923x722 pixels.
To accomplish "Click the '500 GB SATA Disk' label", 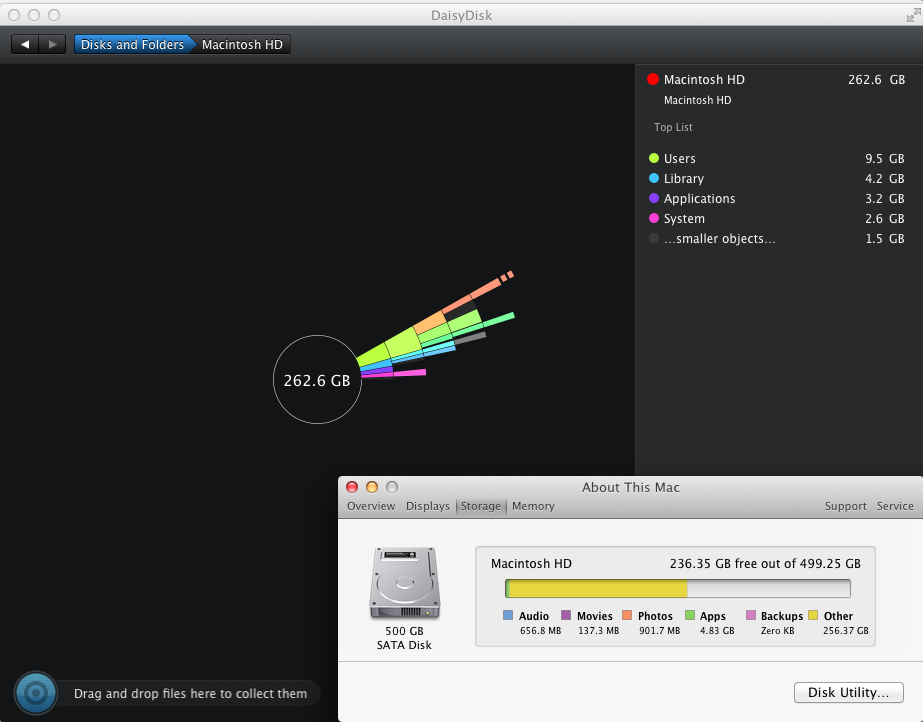I will tap(404, 638).
